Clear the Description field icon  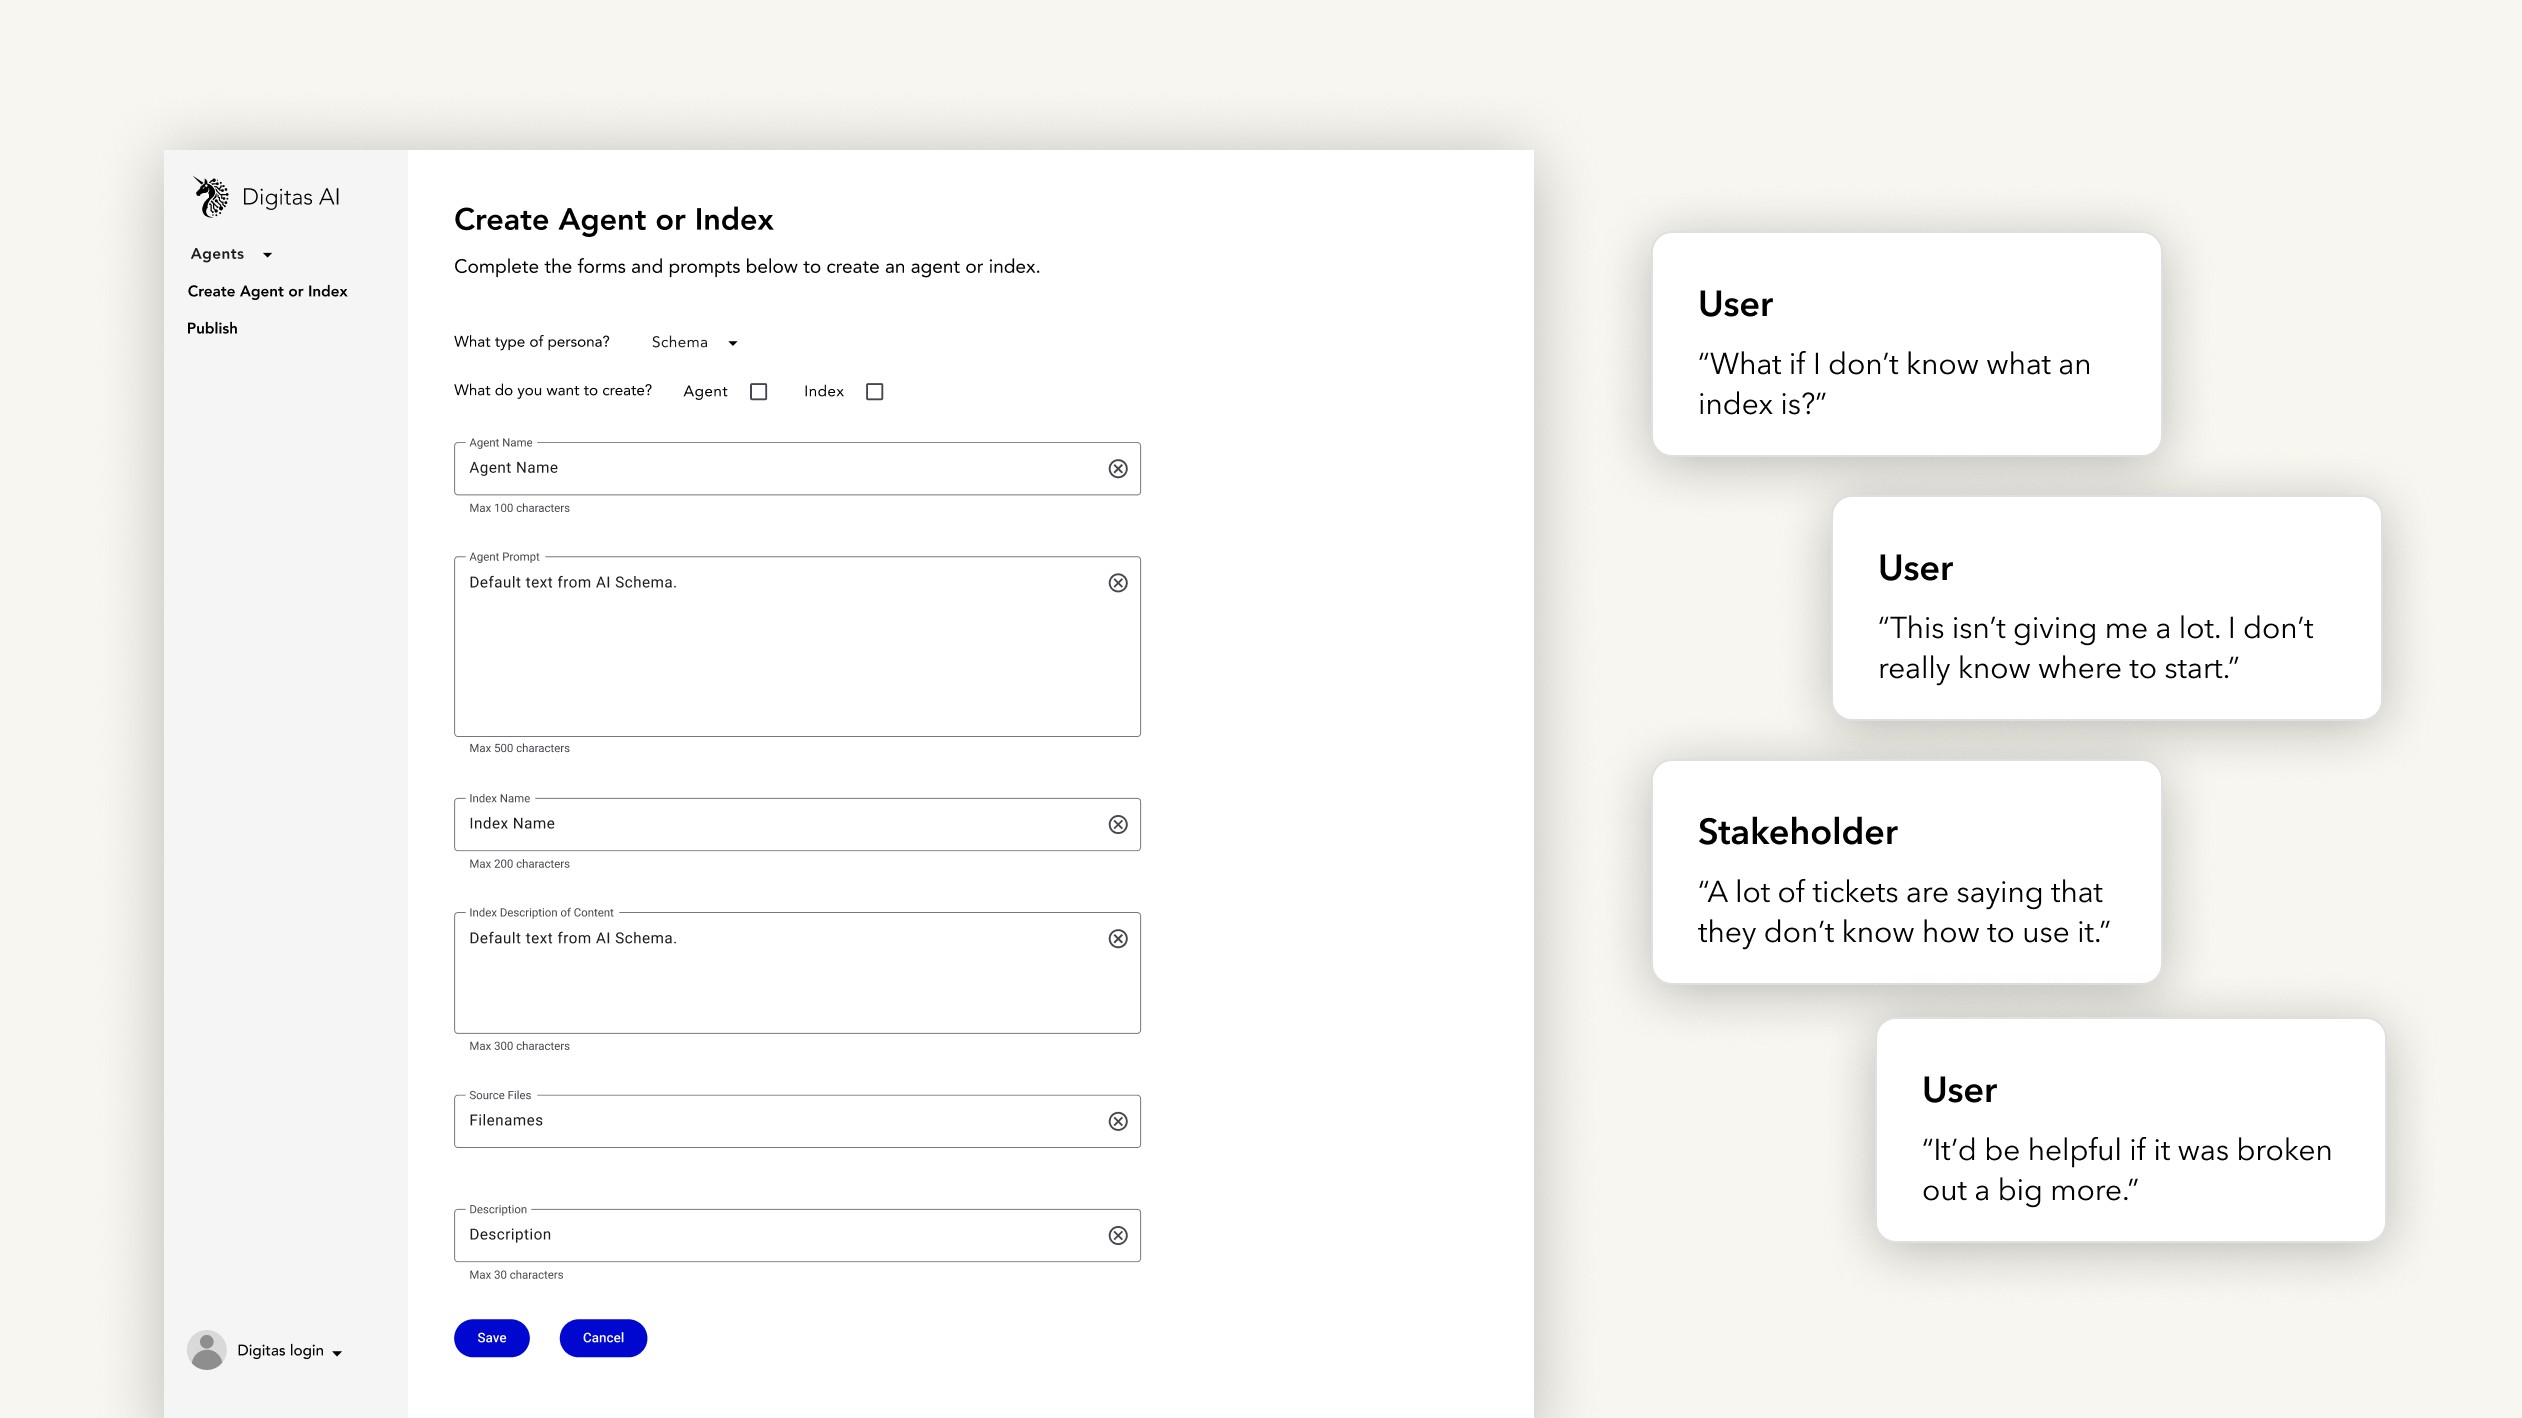1118,1236
